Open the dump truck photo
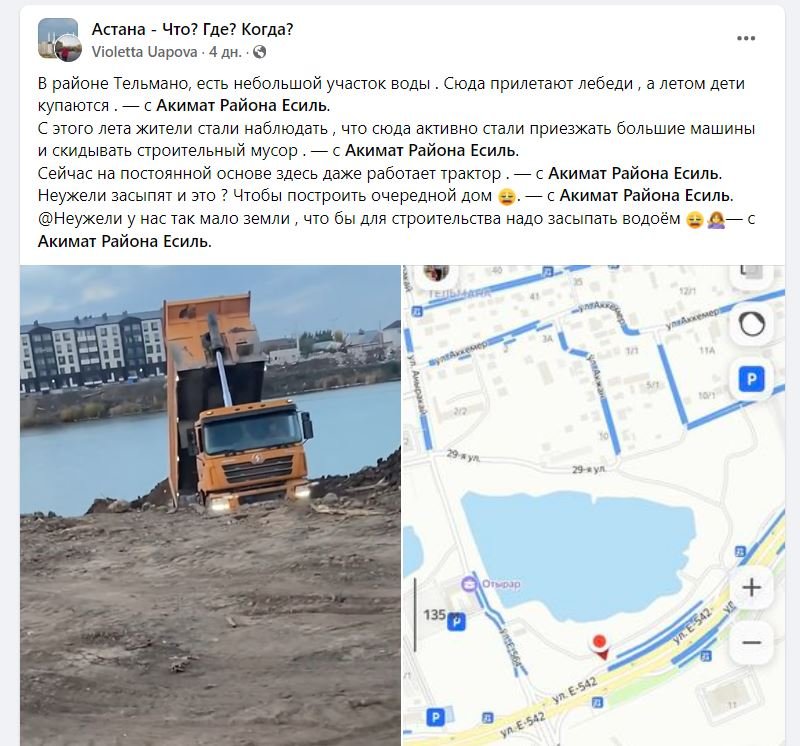The width and height of the screenshot is (800, 746). 210,505
